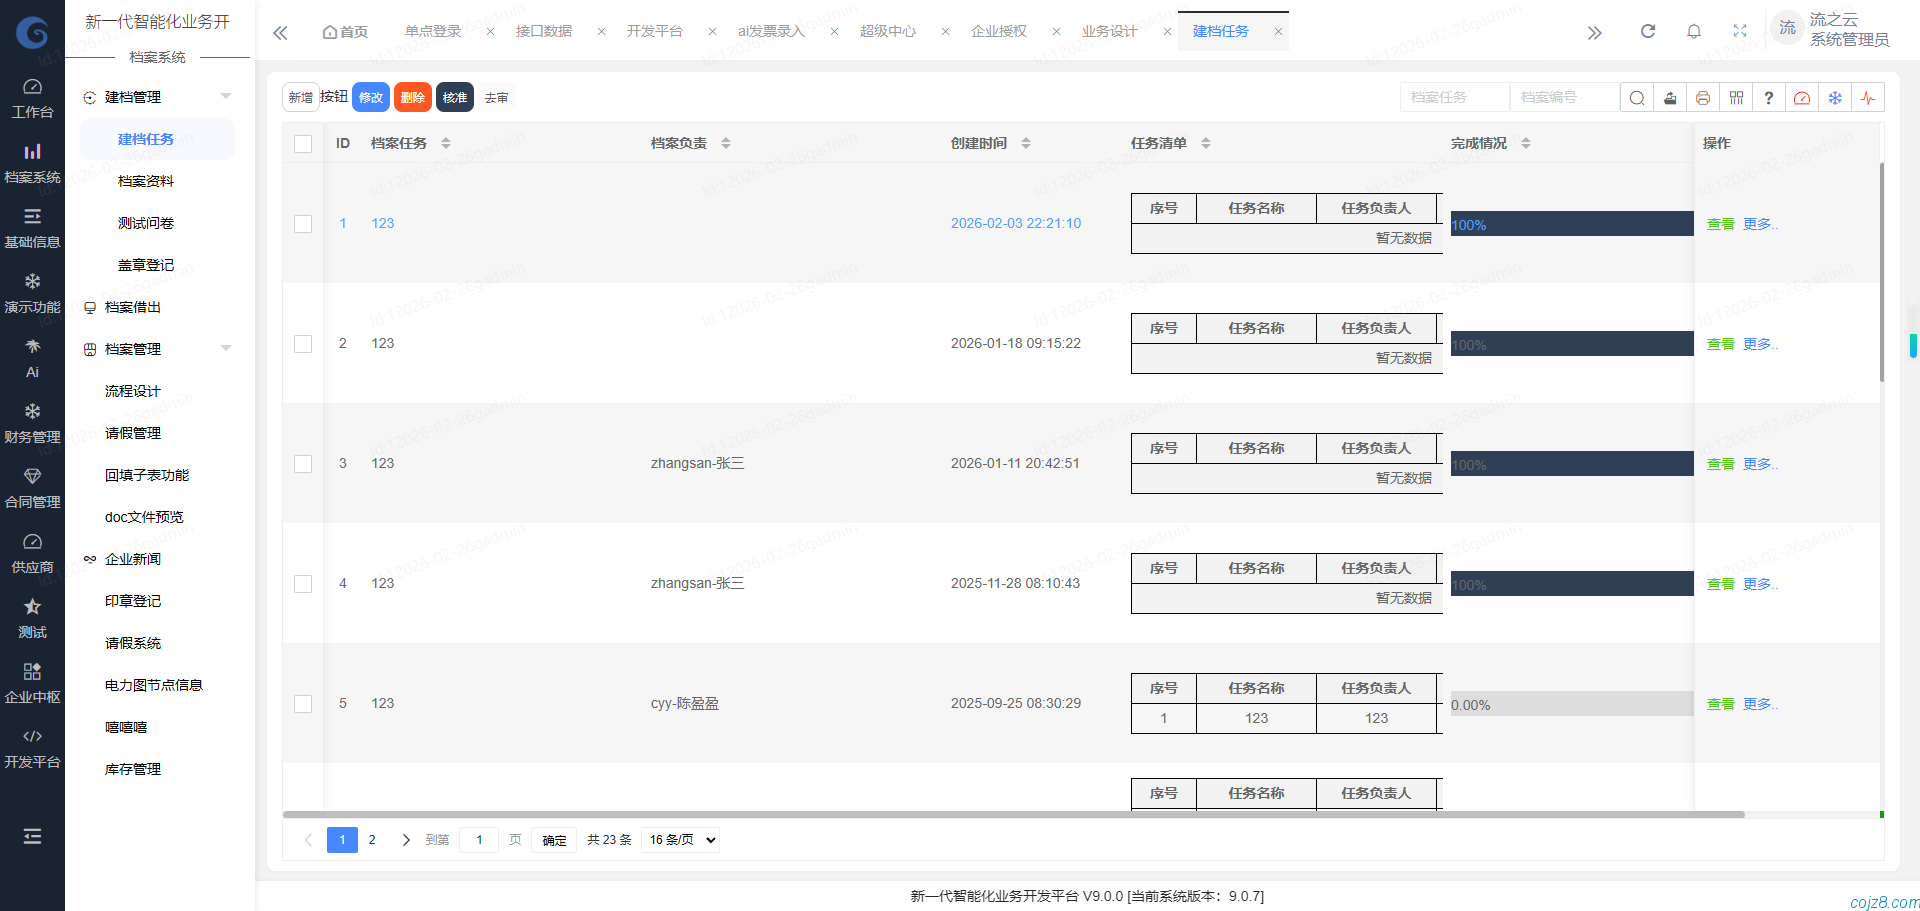Open the 企业中枢 sidebar module
Screen dimensions: 1920x911
click(32, 681)
